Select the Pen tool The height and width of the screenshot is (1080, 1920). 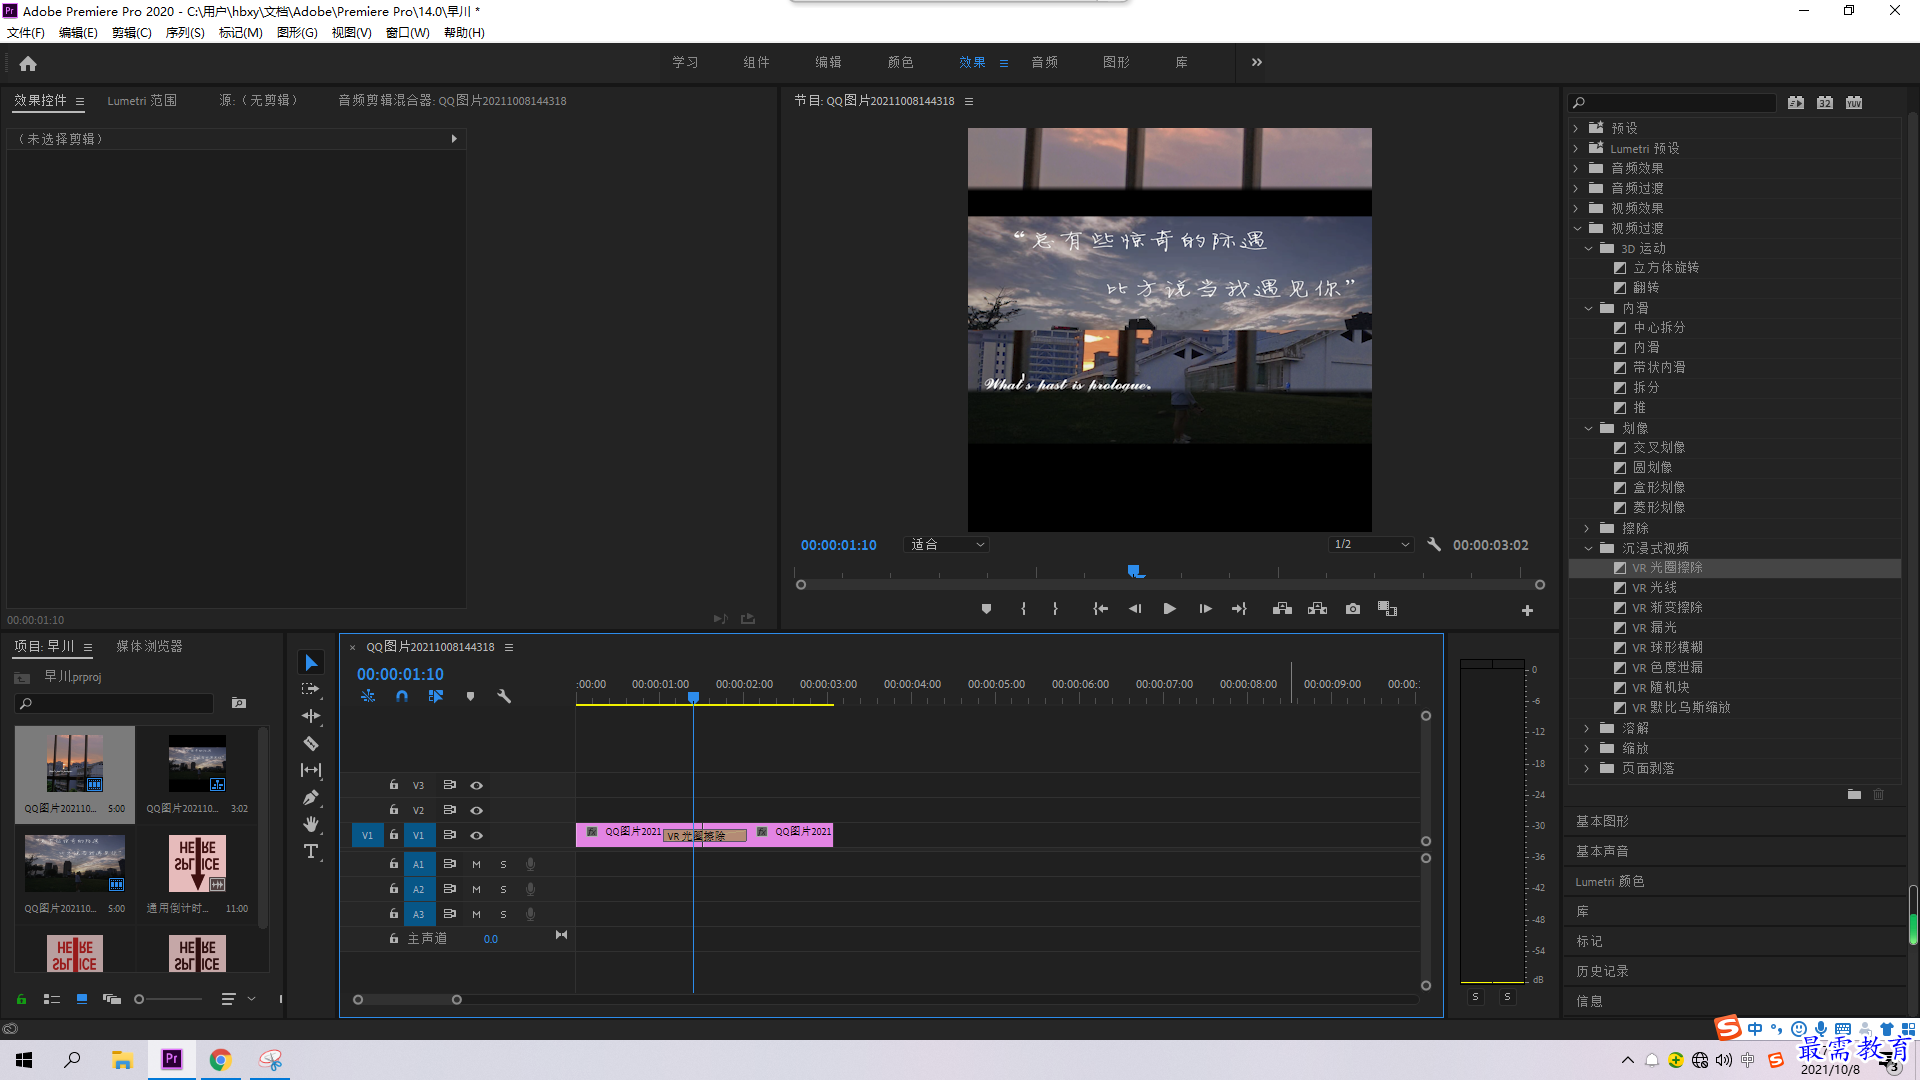[311, 797]
